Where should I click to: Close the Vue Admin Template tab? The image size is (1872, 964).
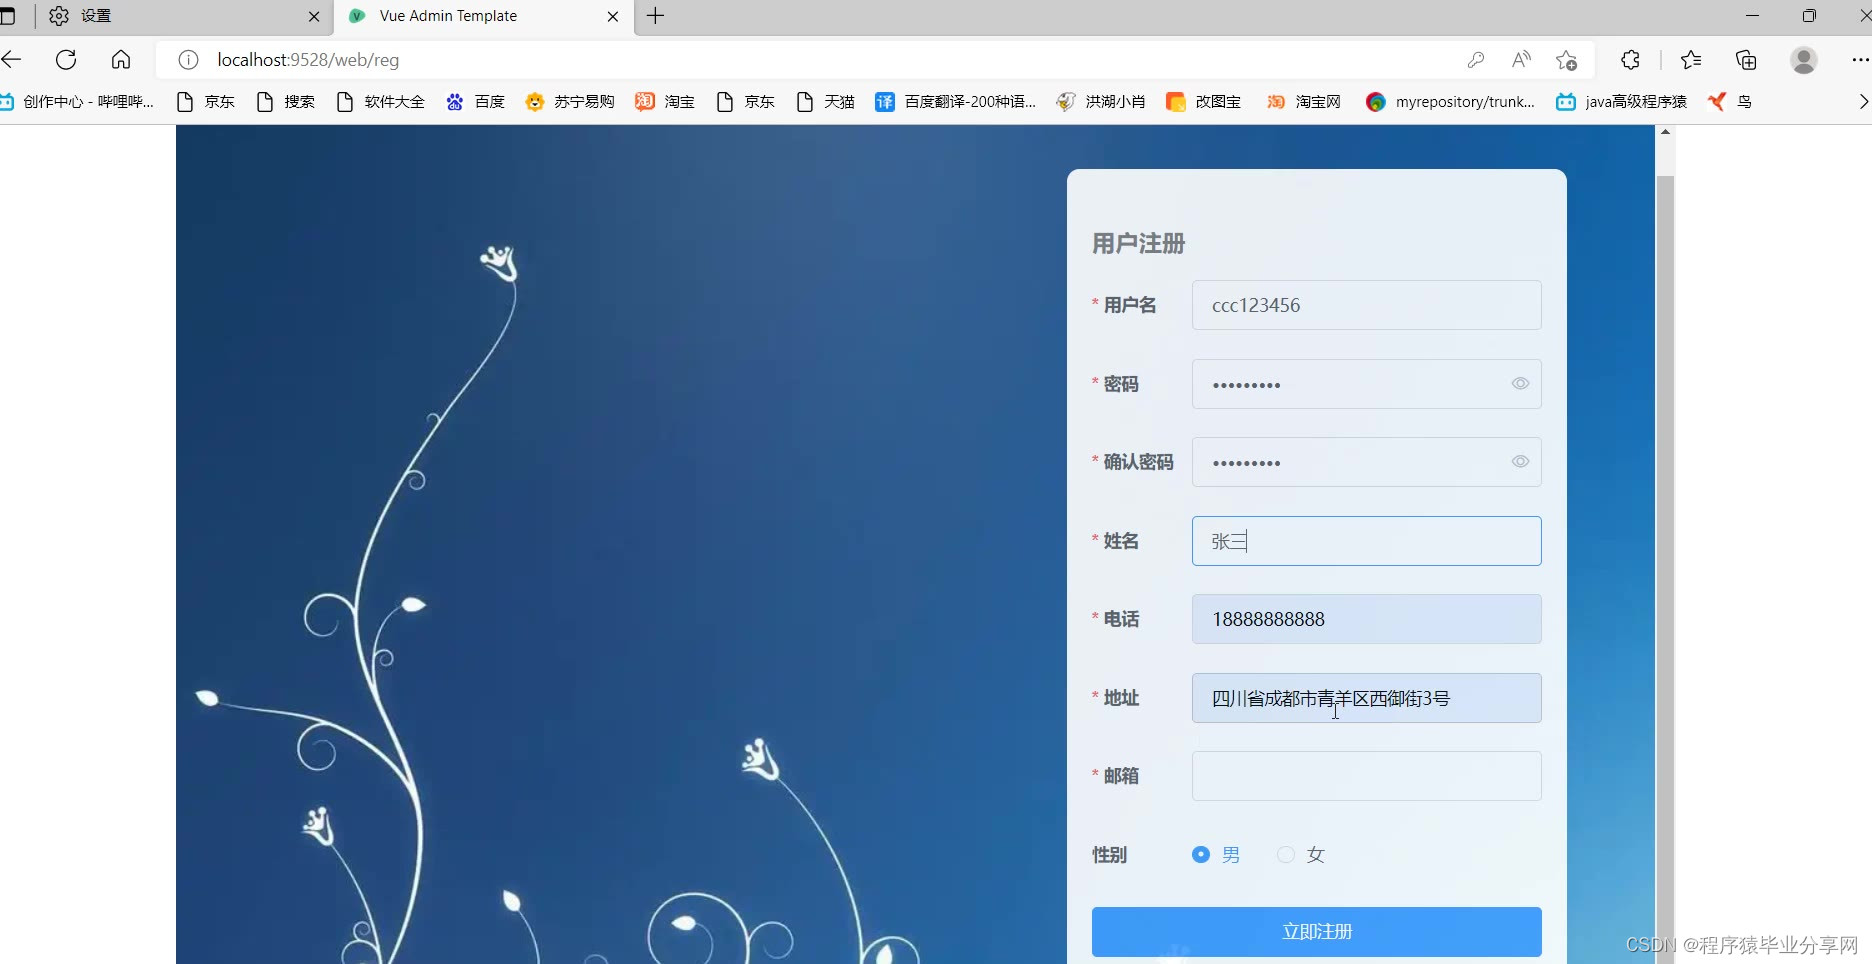point(613,17)
